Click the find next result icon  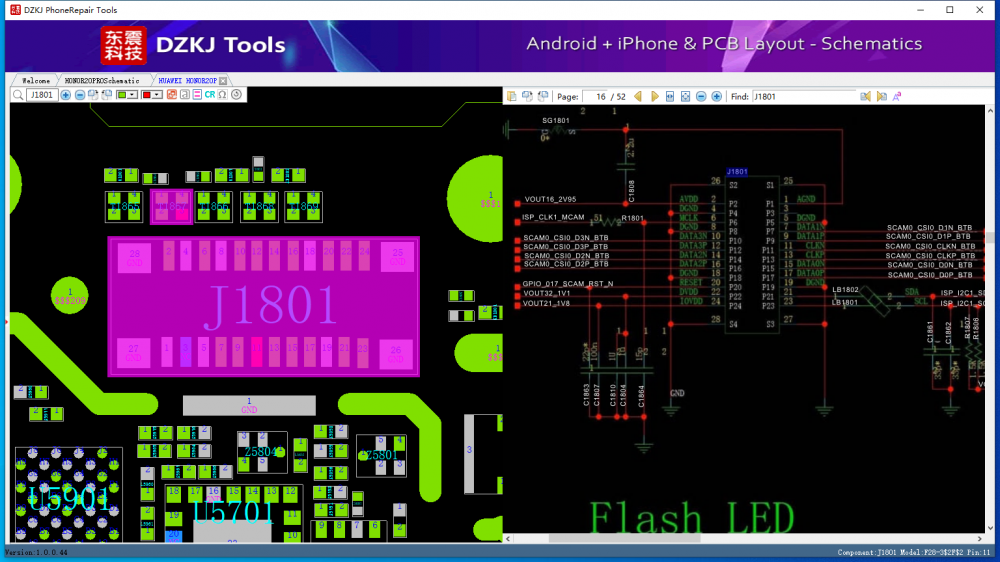(x=881, y=96)
